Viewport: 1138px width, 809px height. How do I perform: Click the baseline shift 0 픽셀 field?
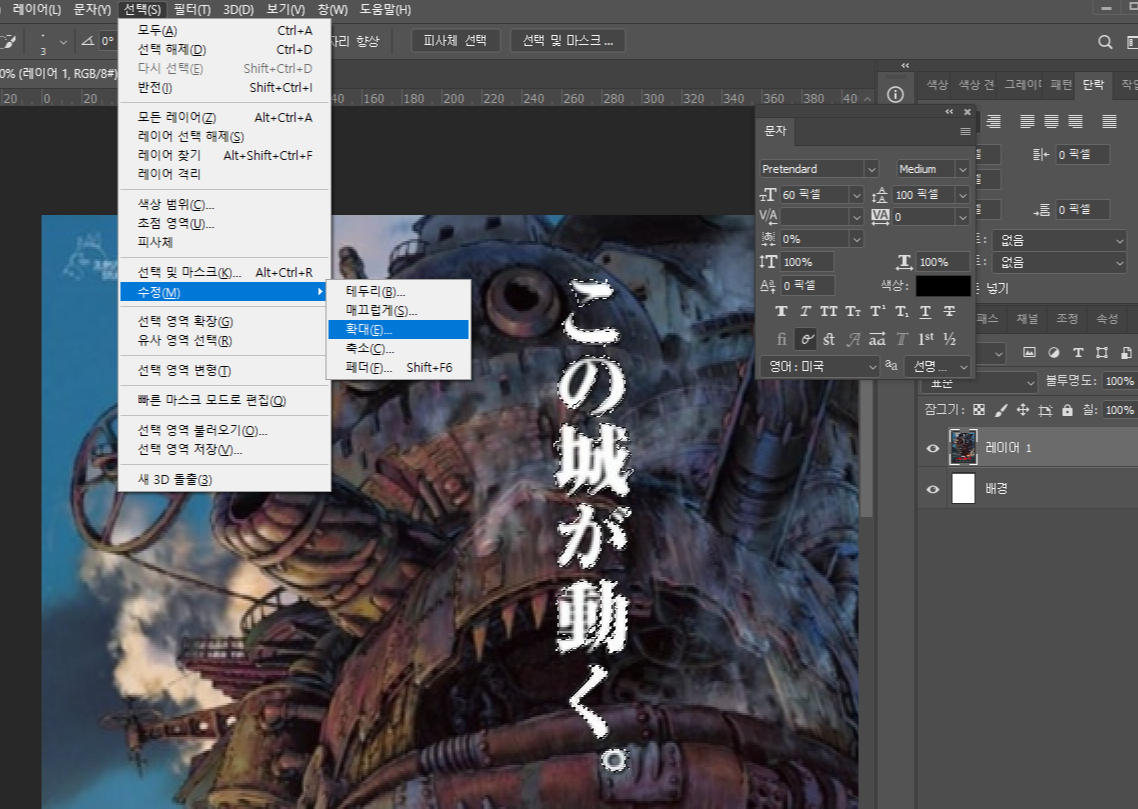coord(806,286)
